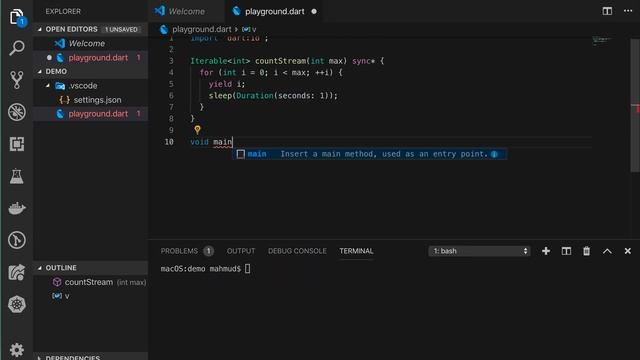Open the Docker whale view
The height and width of the screenshot is (360, 640).
click(17, 208)
